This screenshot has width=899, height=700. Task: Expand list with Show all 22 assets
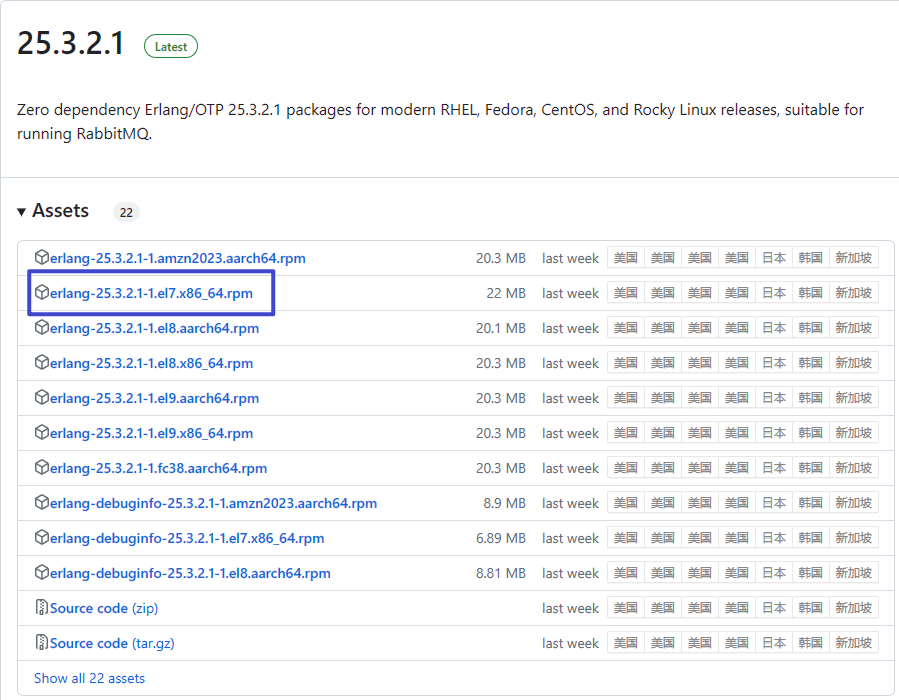click(x=89, y=678)
